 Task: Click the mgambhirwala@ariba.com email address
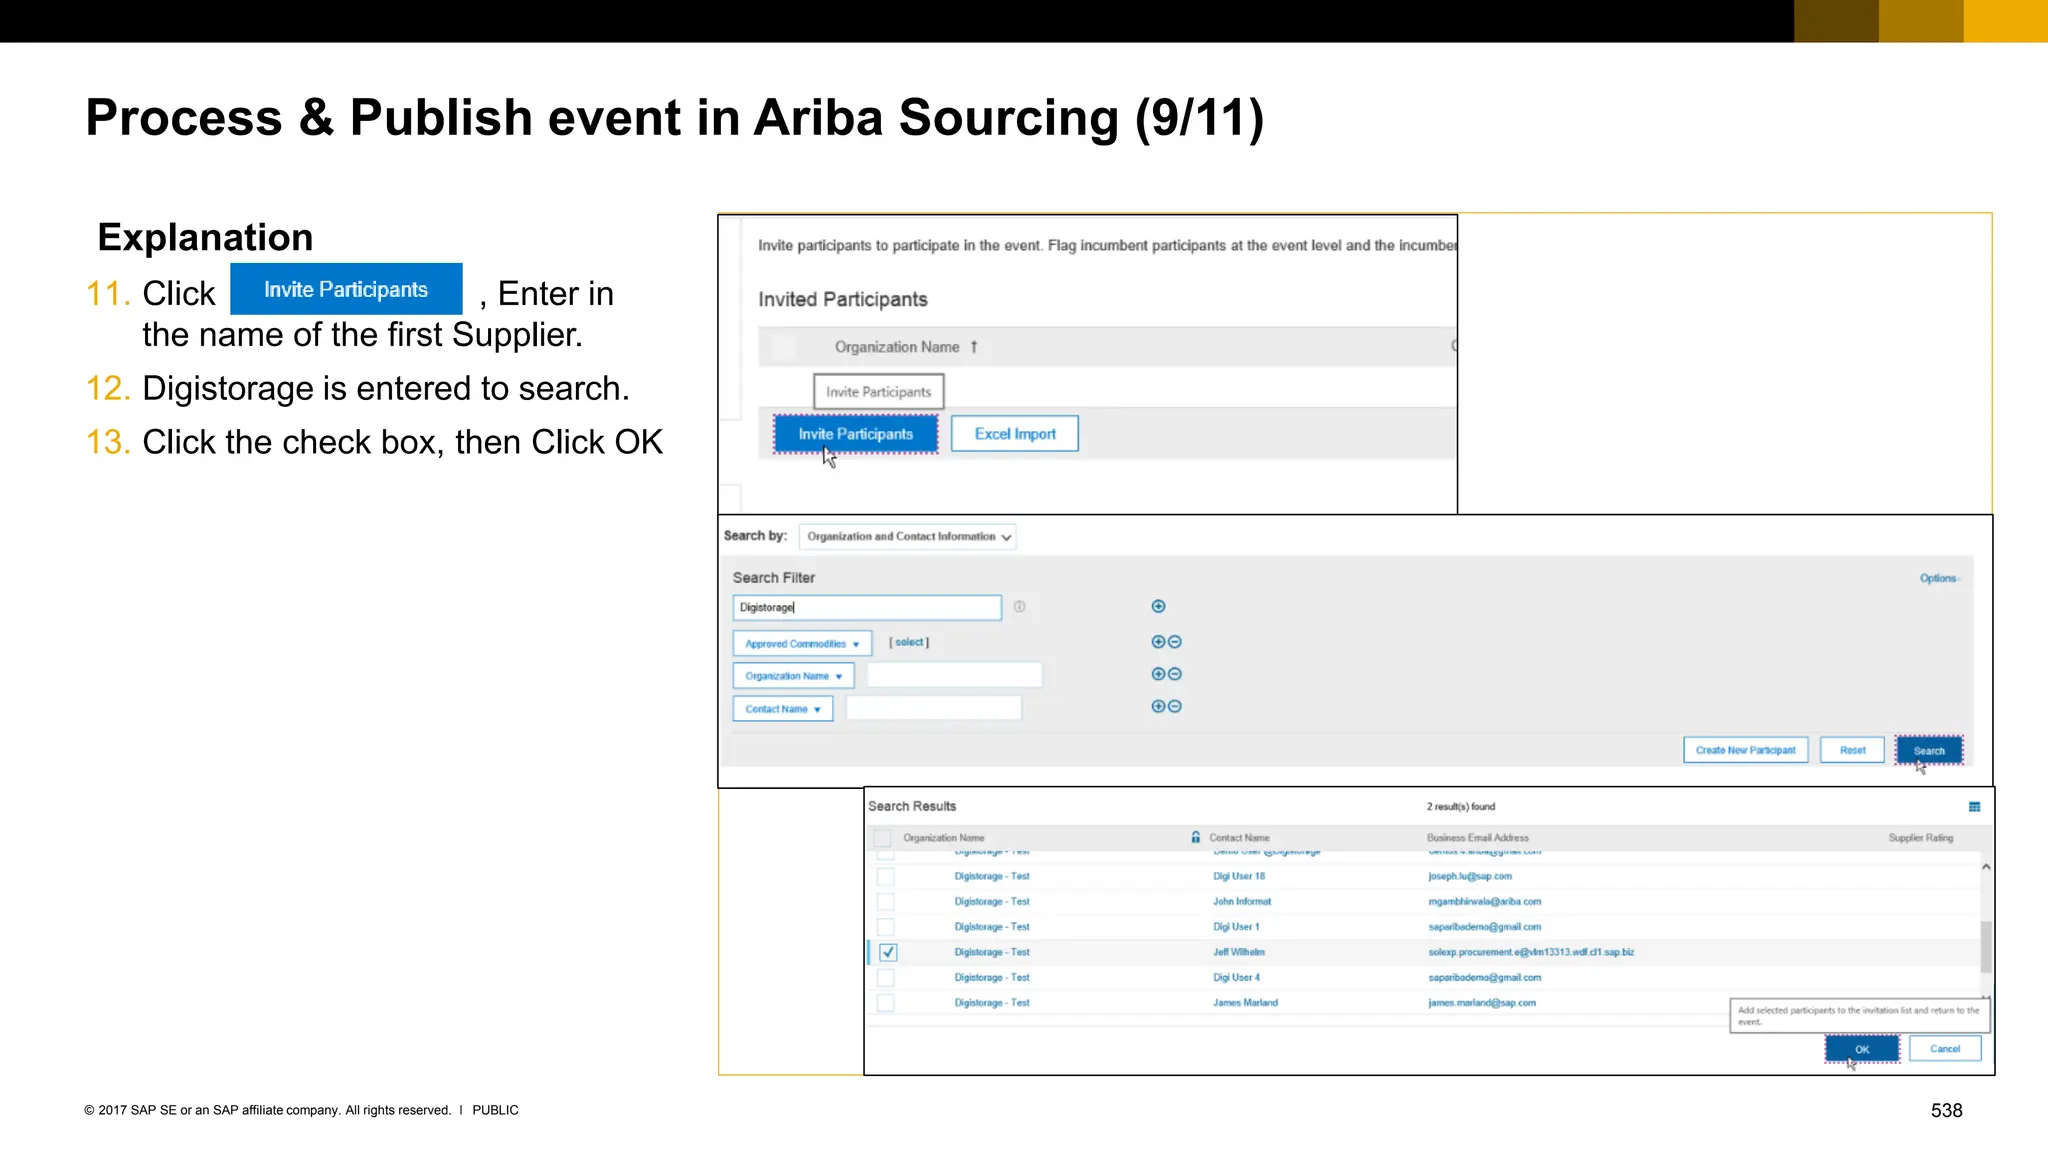(1485, 901)
